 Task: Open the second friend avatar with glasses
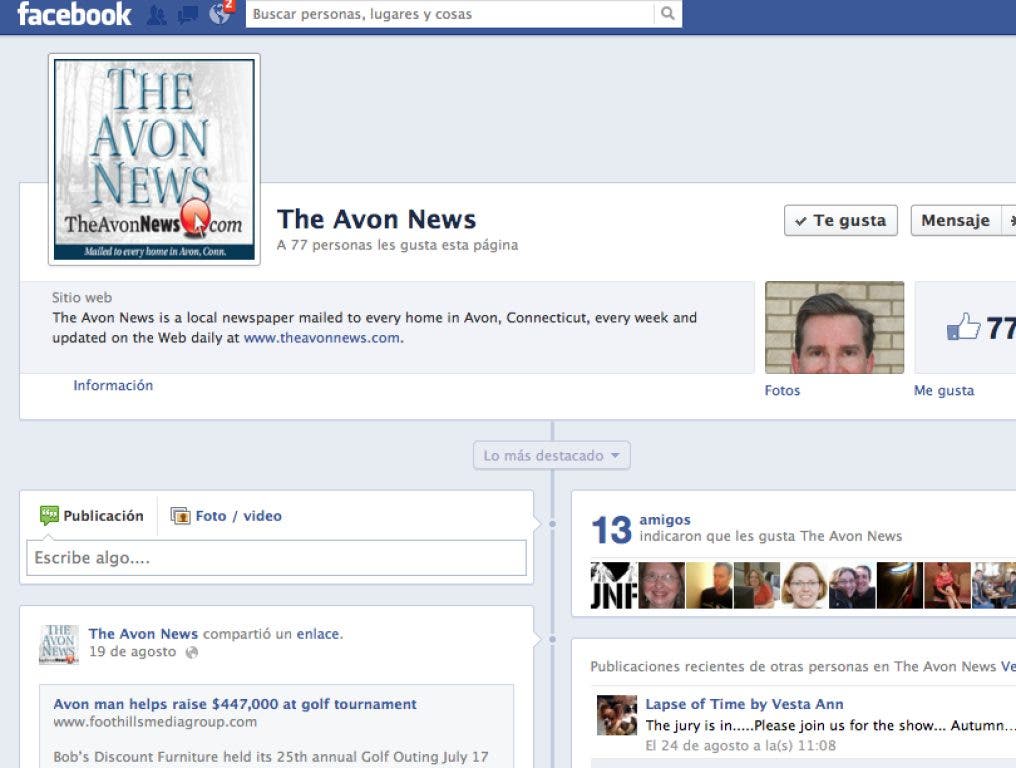click(662, 585)
